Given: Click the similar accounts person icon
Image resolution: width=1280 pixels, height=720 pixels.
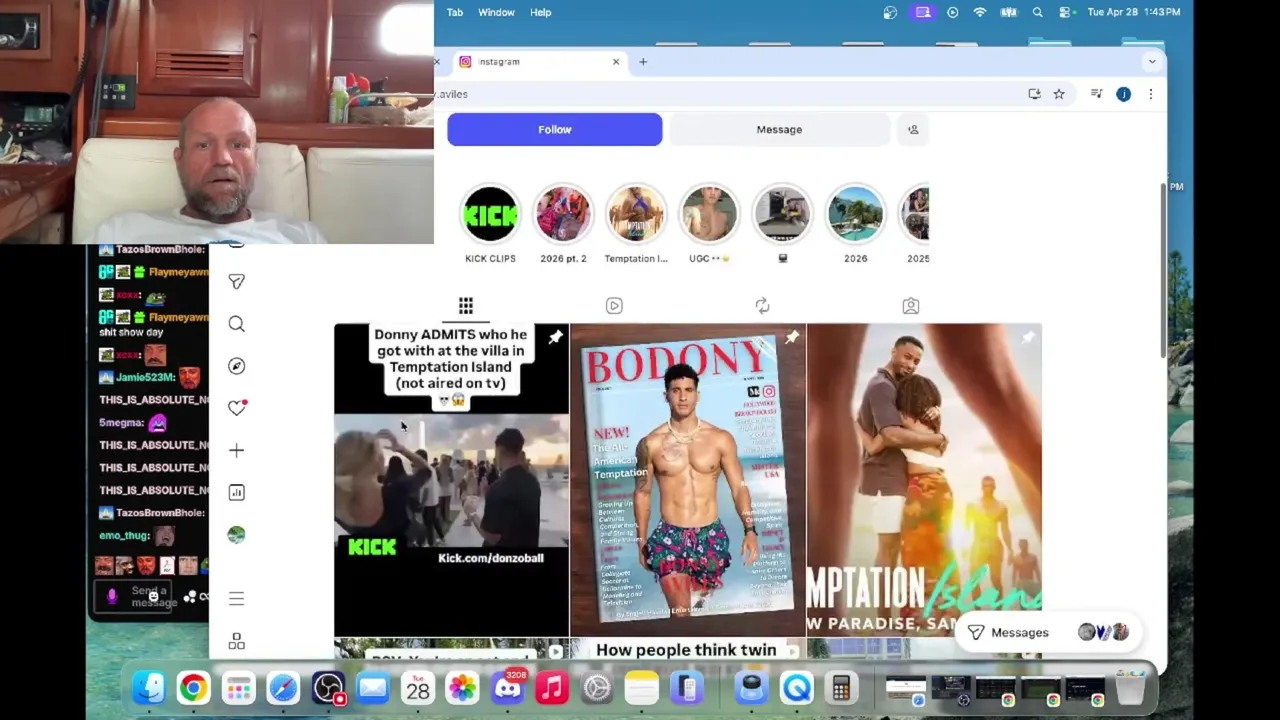Looking at the screenshot, I should point(912,129).
